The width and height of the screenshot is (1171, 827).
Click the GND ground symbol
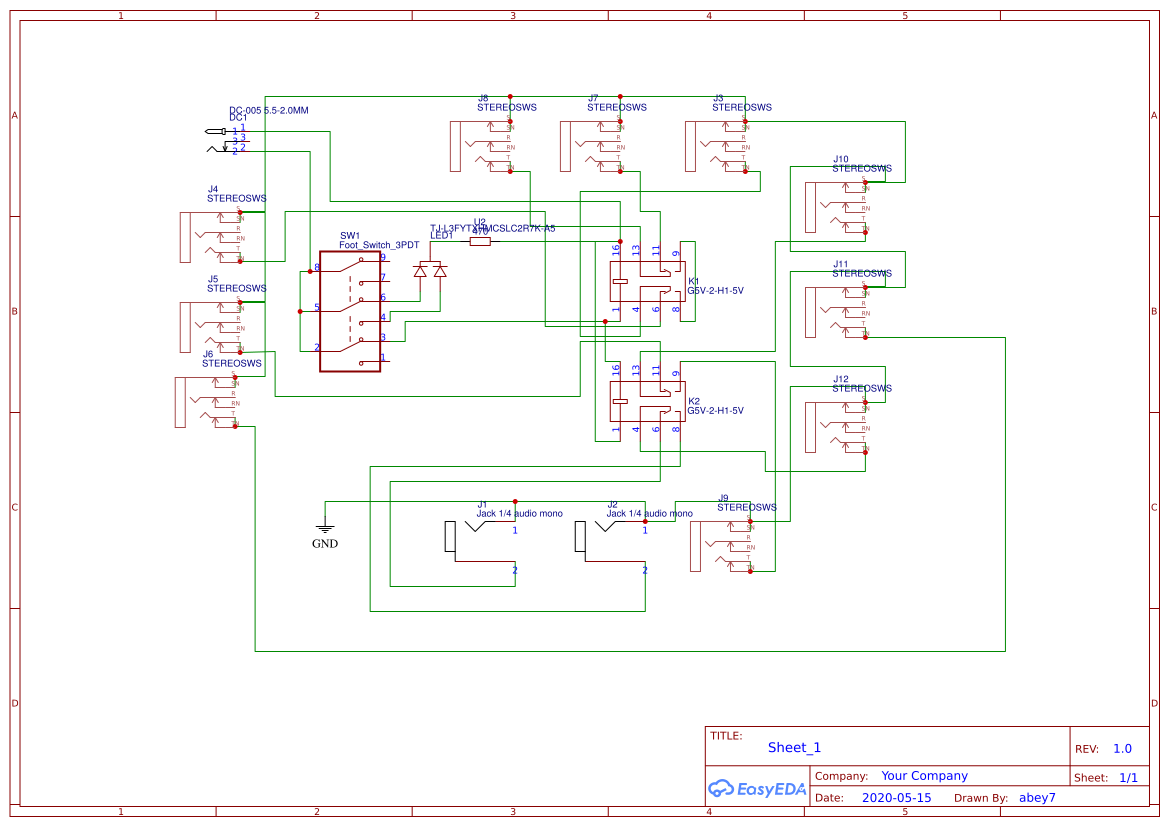[325, 527]
